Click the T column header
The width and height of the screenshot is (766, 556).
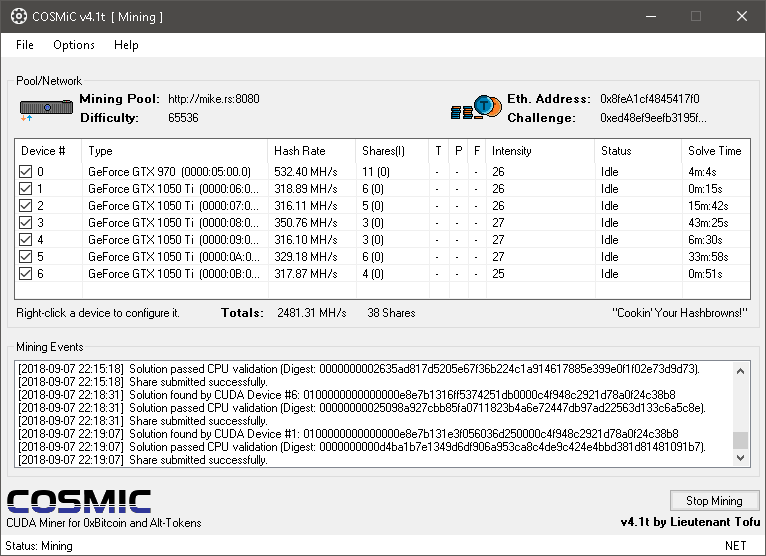439,151
